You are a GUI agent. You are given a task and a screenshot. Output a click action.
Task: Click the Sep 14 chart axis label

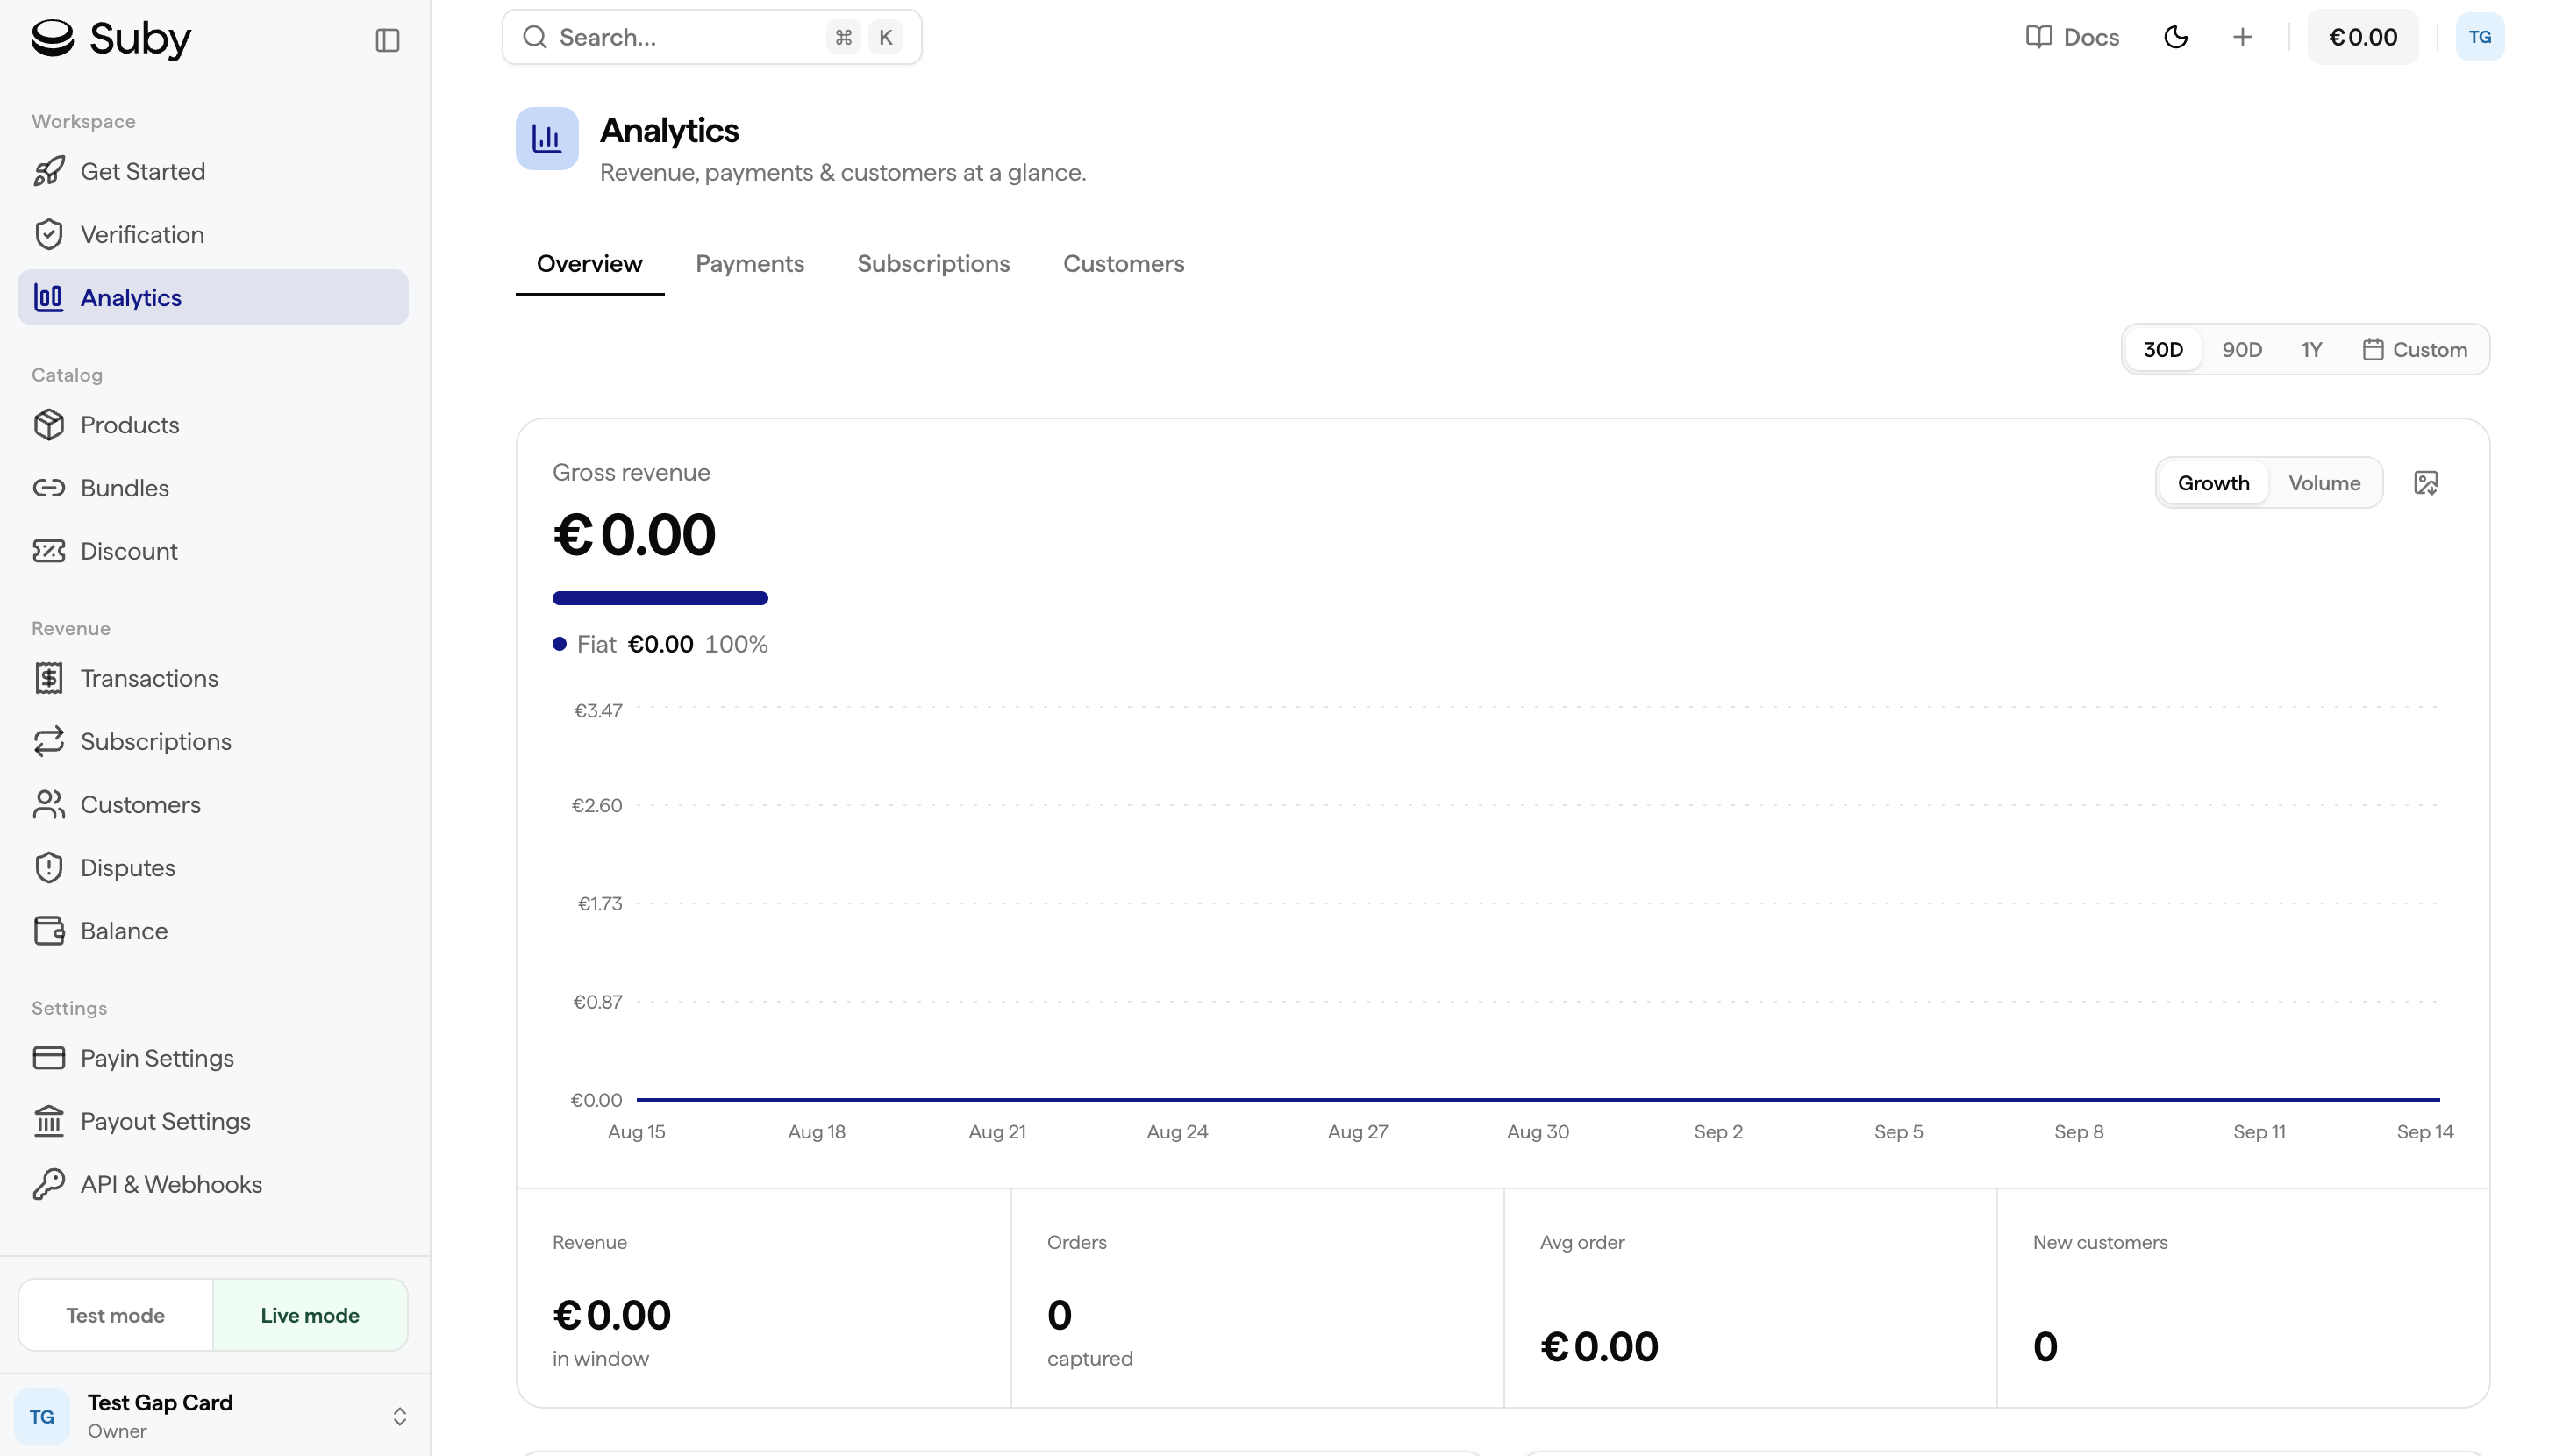click(2425, 1132)
